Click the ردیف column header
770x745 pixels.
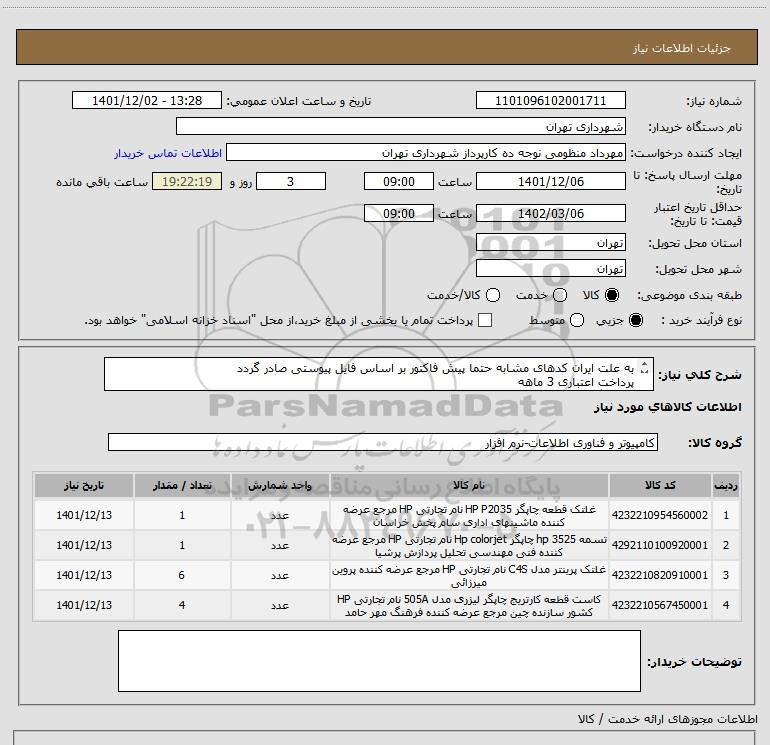tap(725, 485)
